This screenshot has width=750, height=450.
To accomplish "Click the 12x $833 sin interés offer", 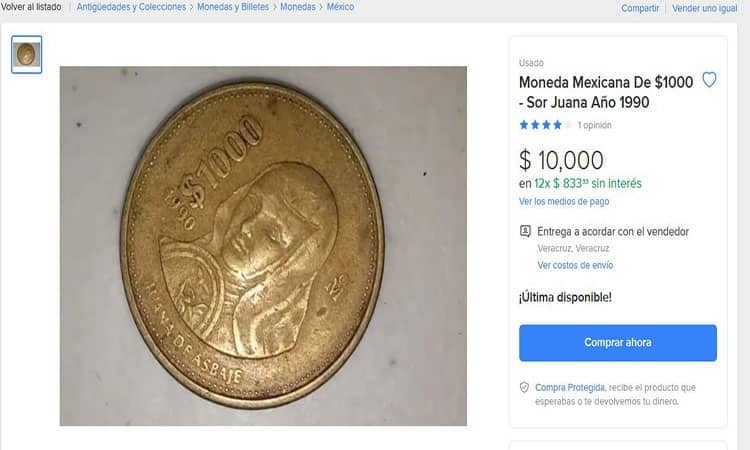I will 588,183.
